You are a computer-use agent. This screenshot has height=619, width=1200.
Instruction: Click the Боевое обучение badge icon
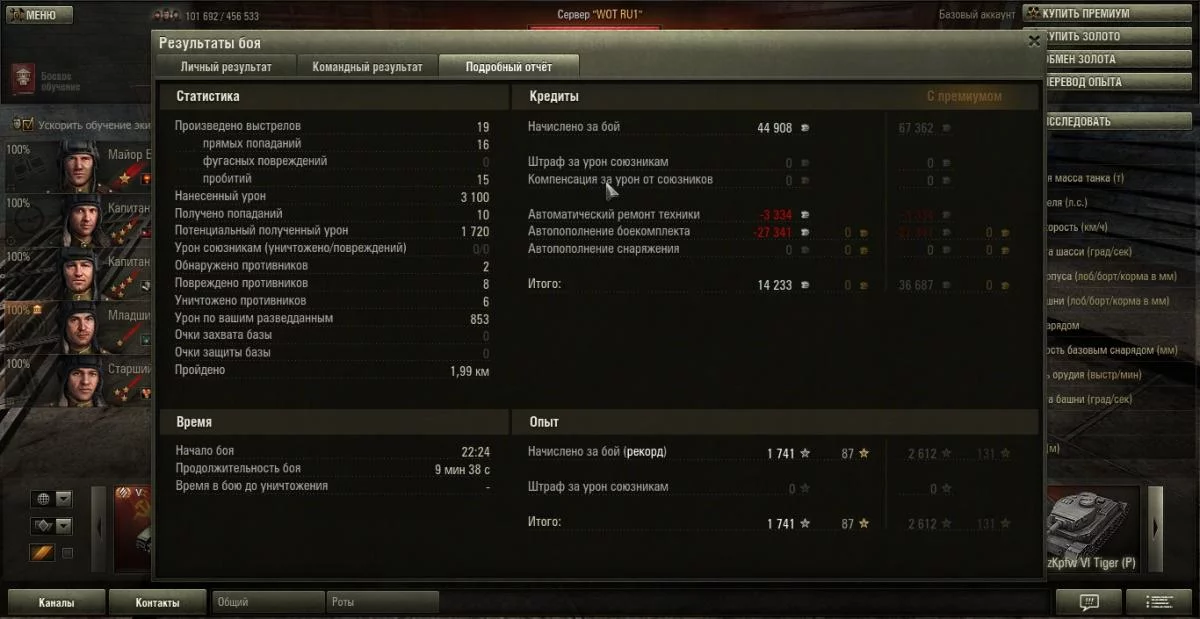[23, 79]
